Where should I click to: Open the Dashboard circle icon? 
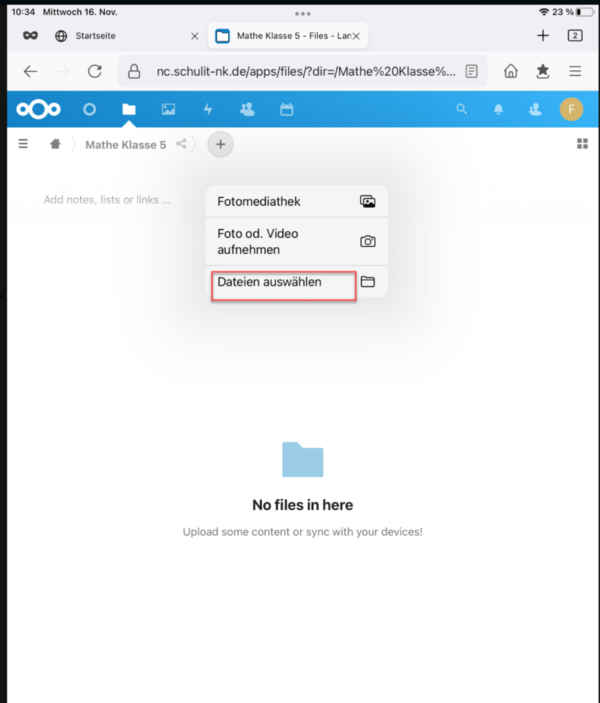point(89,109)
